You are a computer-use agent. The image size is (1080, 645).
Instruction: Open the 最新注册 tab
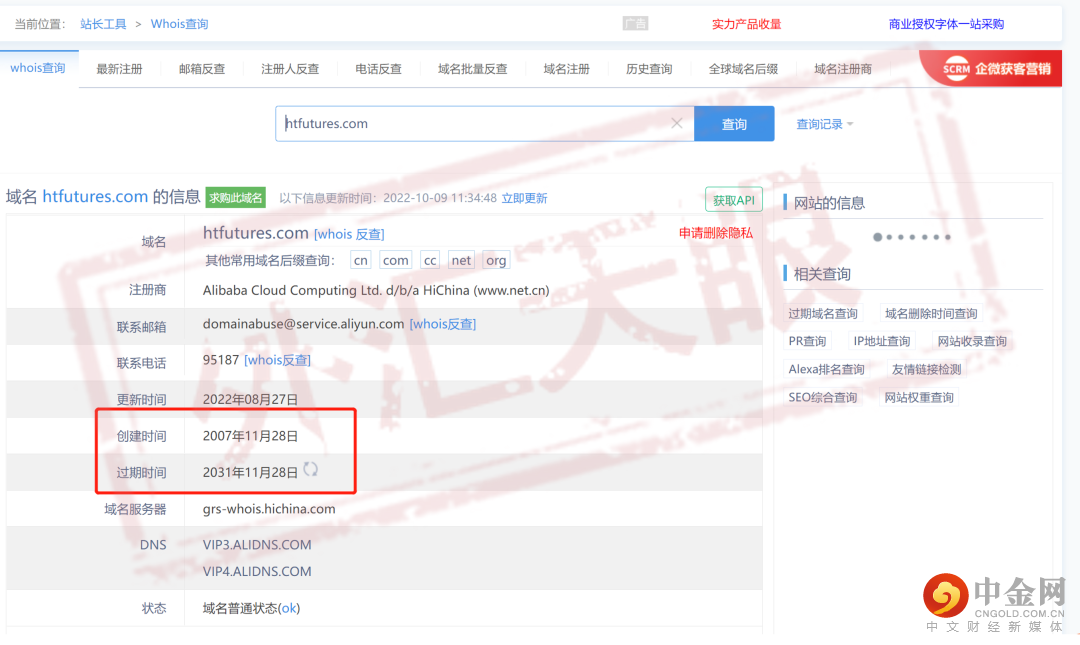119,69
